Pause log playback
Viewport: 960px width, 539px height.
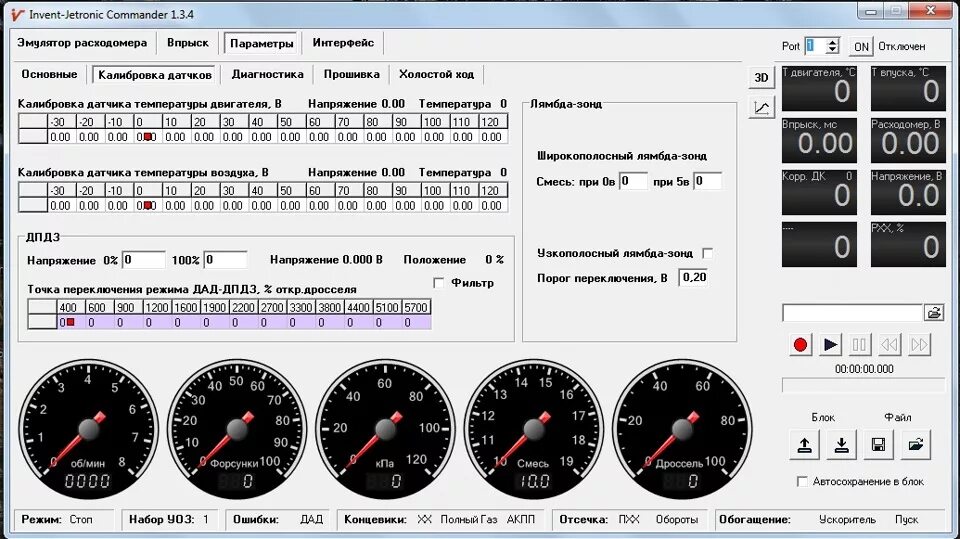click(x=860, y=345)
